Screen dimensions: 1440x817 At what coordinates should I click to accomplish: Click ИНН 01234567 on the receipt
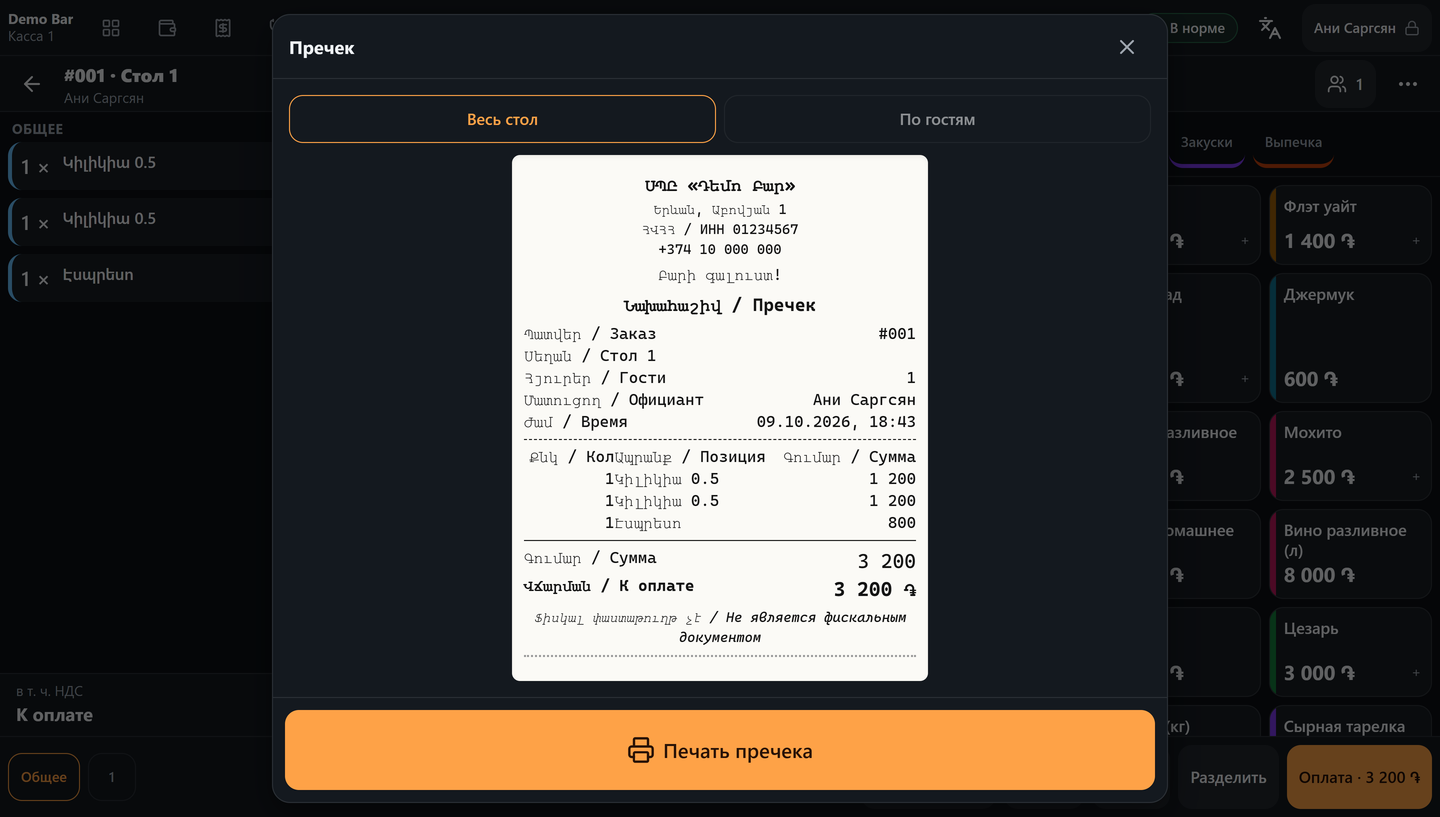748,230
